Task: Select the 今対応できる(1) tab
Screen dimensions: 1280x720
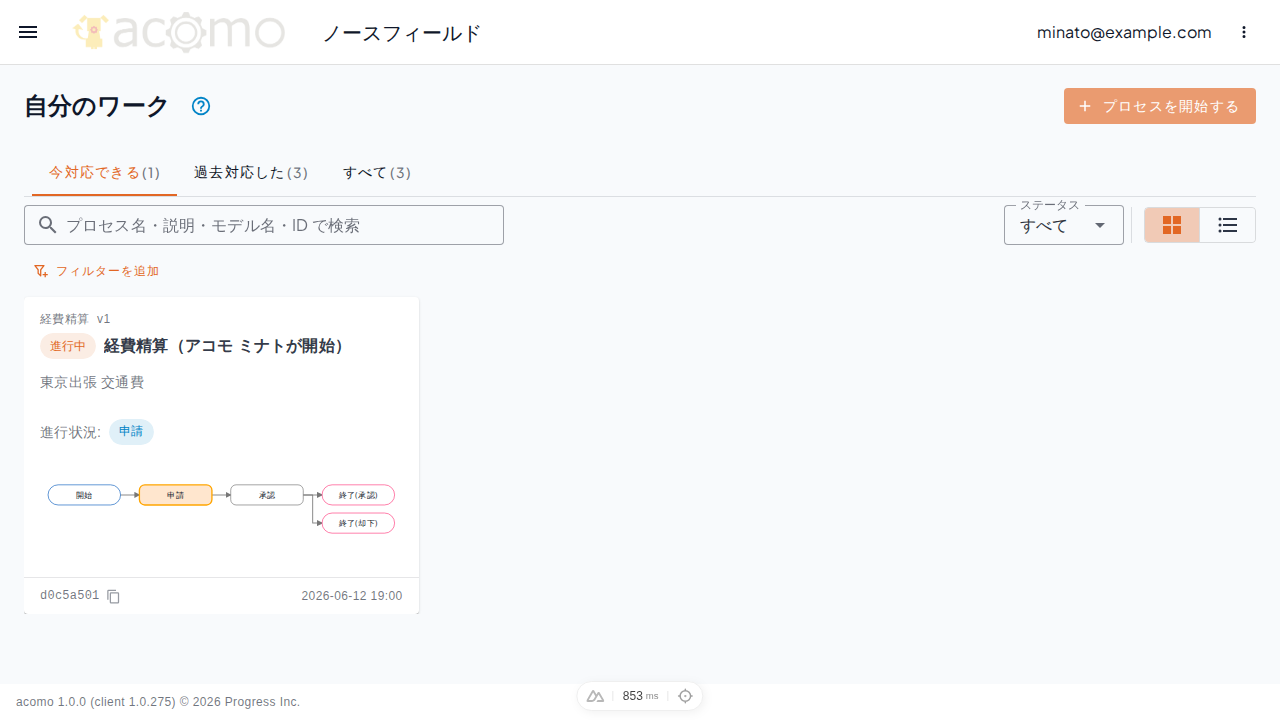Action: pos(104,173)
